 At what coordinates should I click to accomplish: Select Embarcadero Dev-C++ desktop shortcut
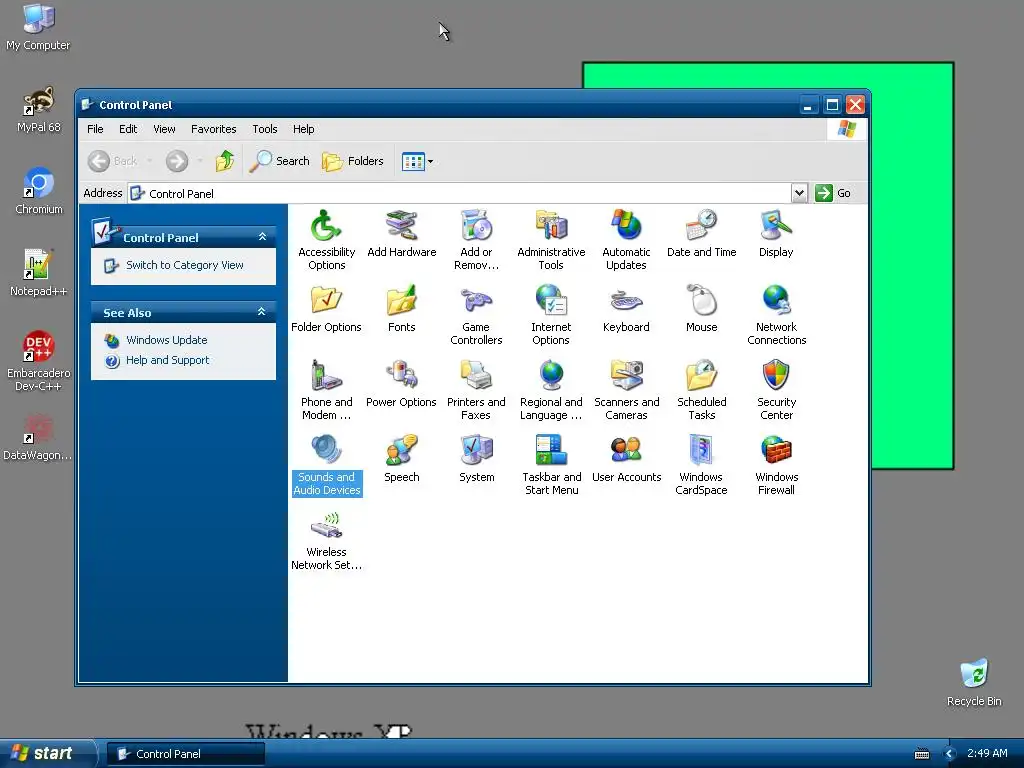[x=39, y=361]
